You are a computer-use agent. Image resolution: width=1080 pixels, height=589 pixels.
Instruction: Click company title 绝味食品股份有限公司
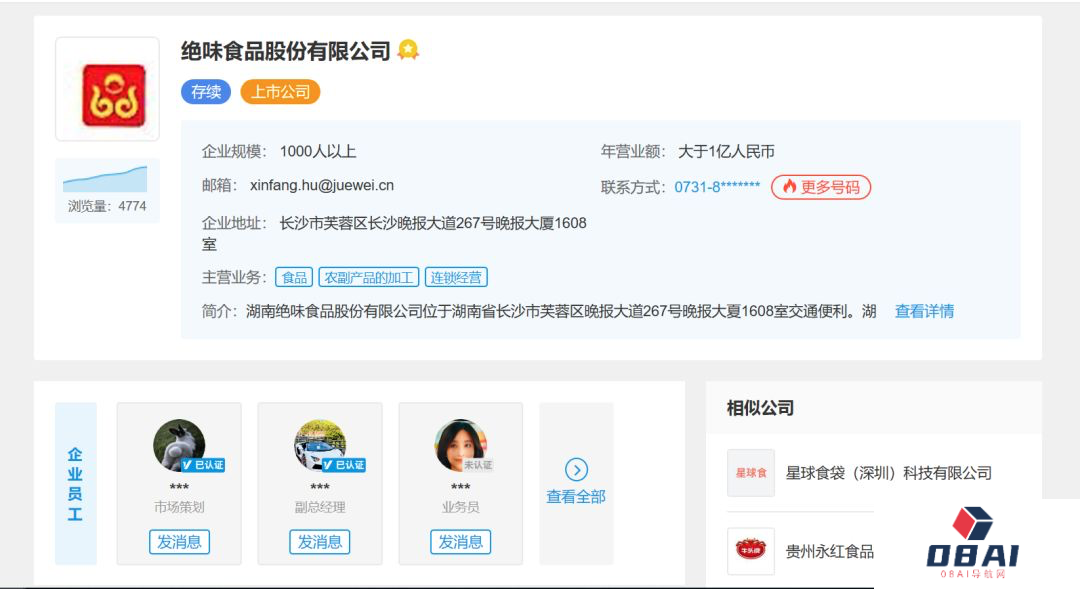[x=286, y=51]
